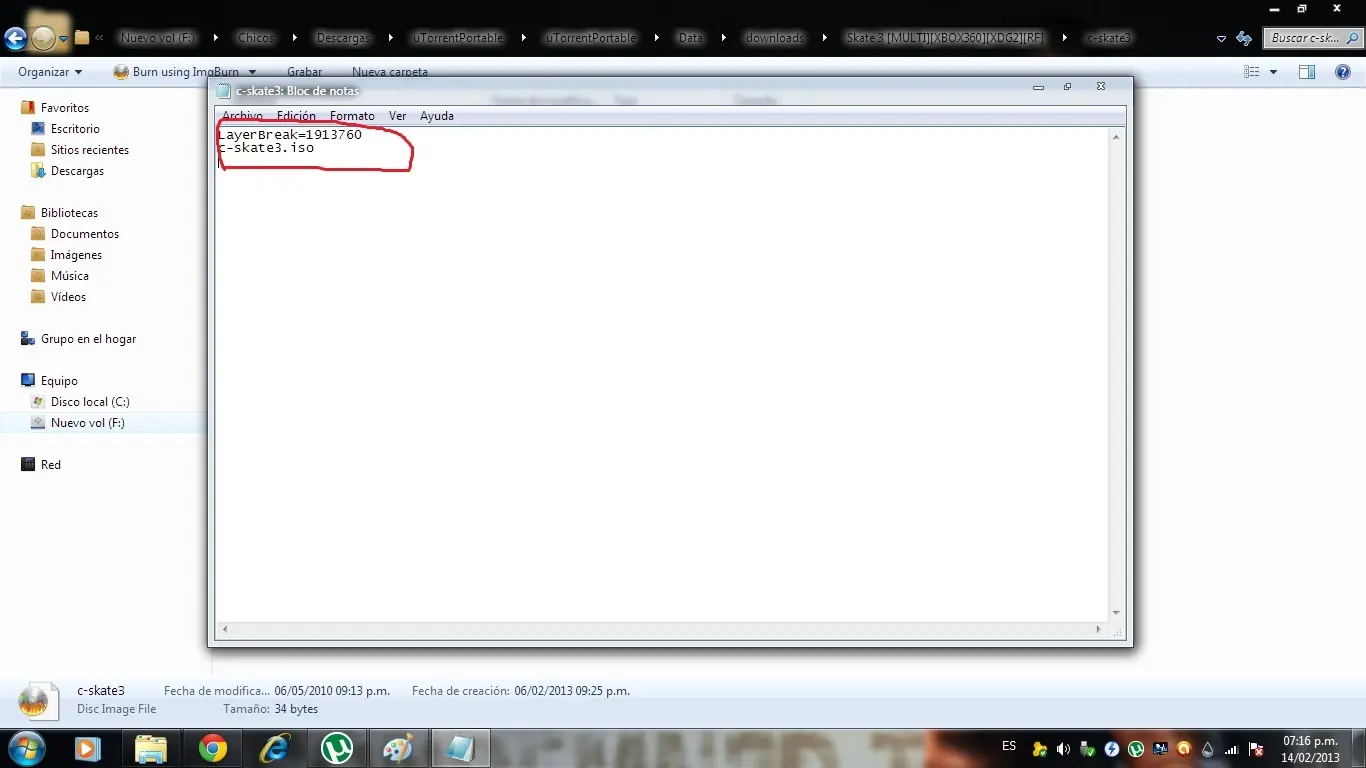Select Nuevo vol (F:) in navigation pane
This screenshot has height=768, width=1366.
pos(88,423)
